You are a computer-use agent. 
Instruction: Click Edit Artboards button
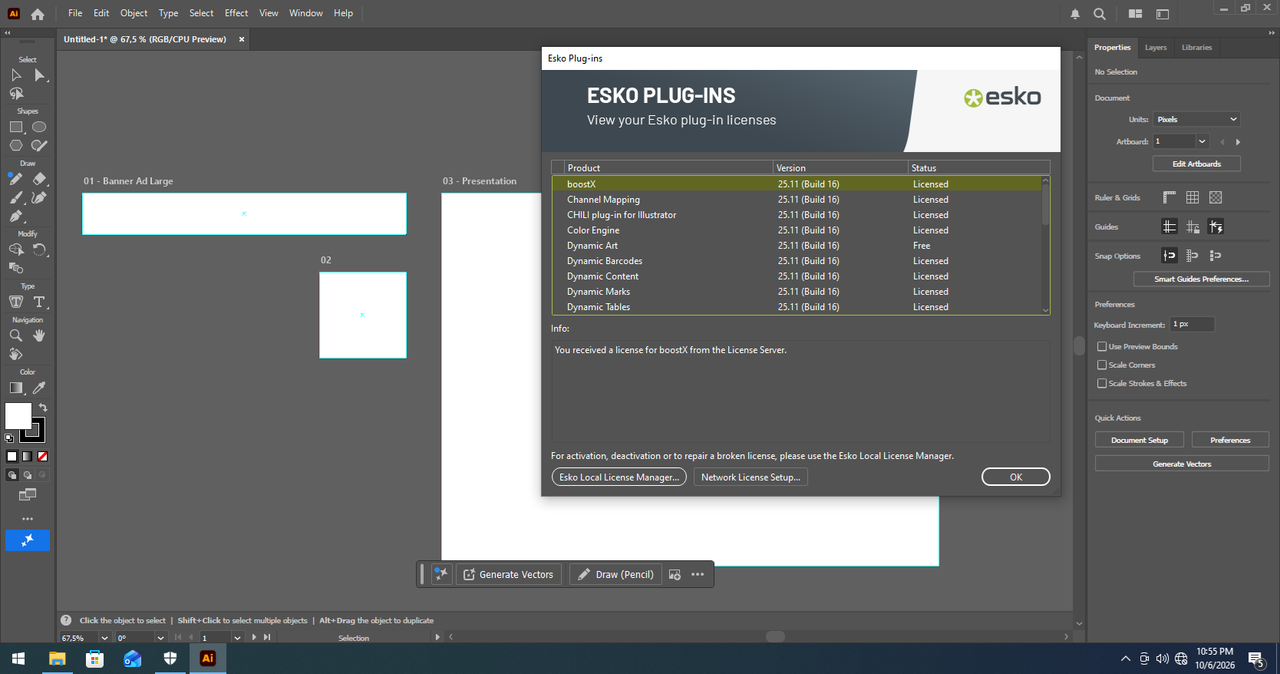(x=1197, y=164)
